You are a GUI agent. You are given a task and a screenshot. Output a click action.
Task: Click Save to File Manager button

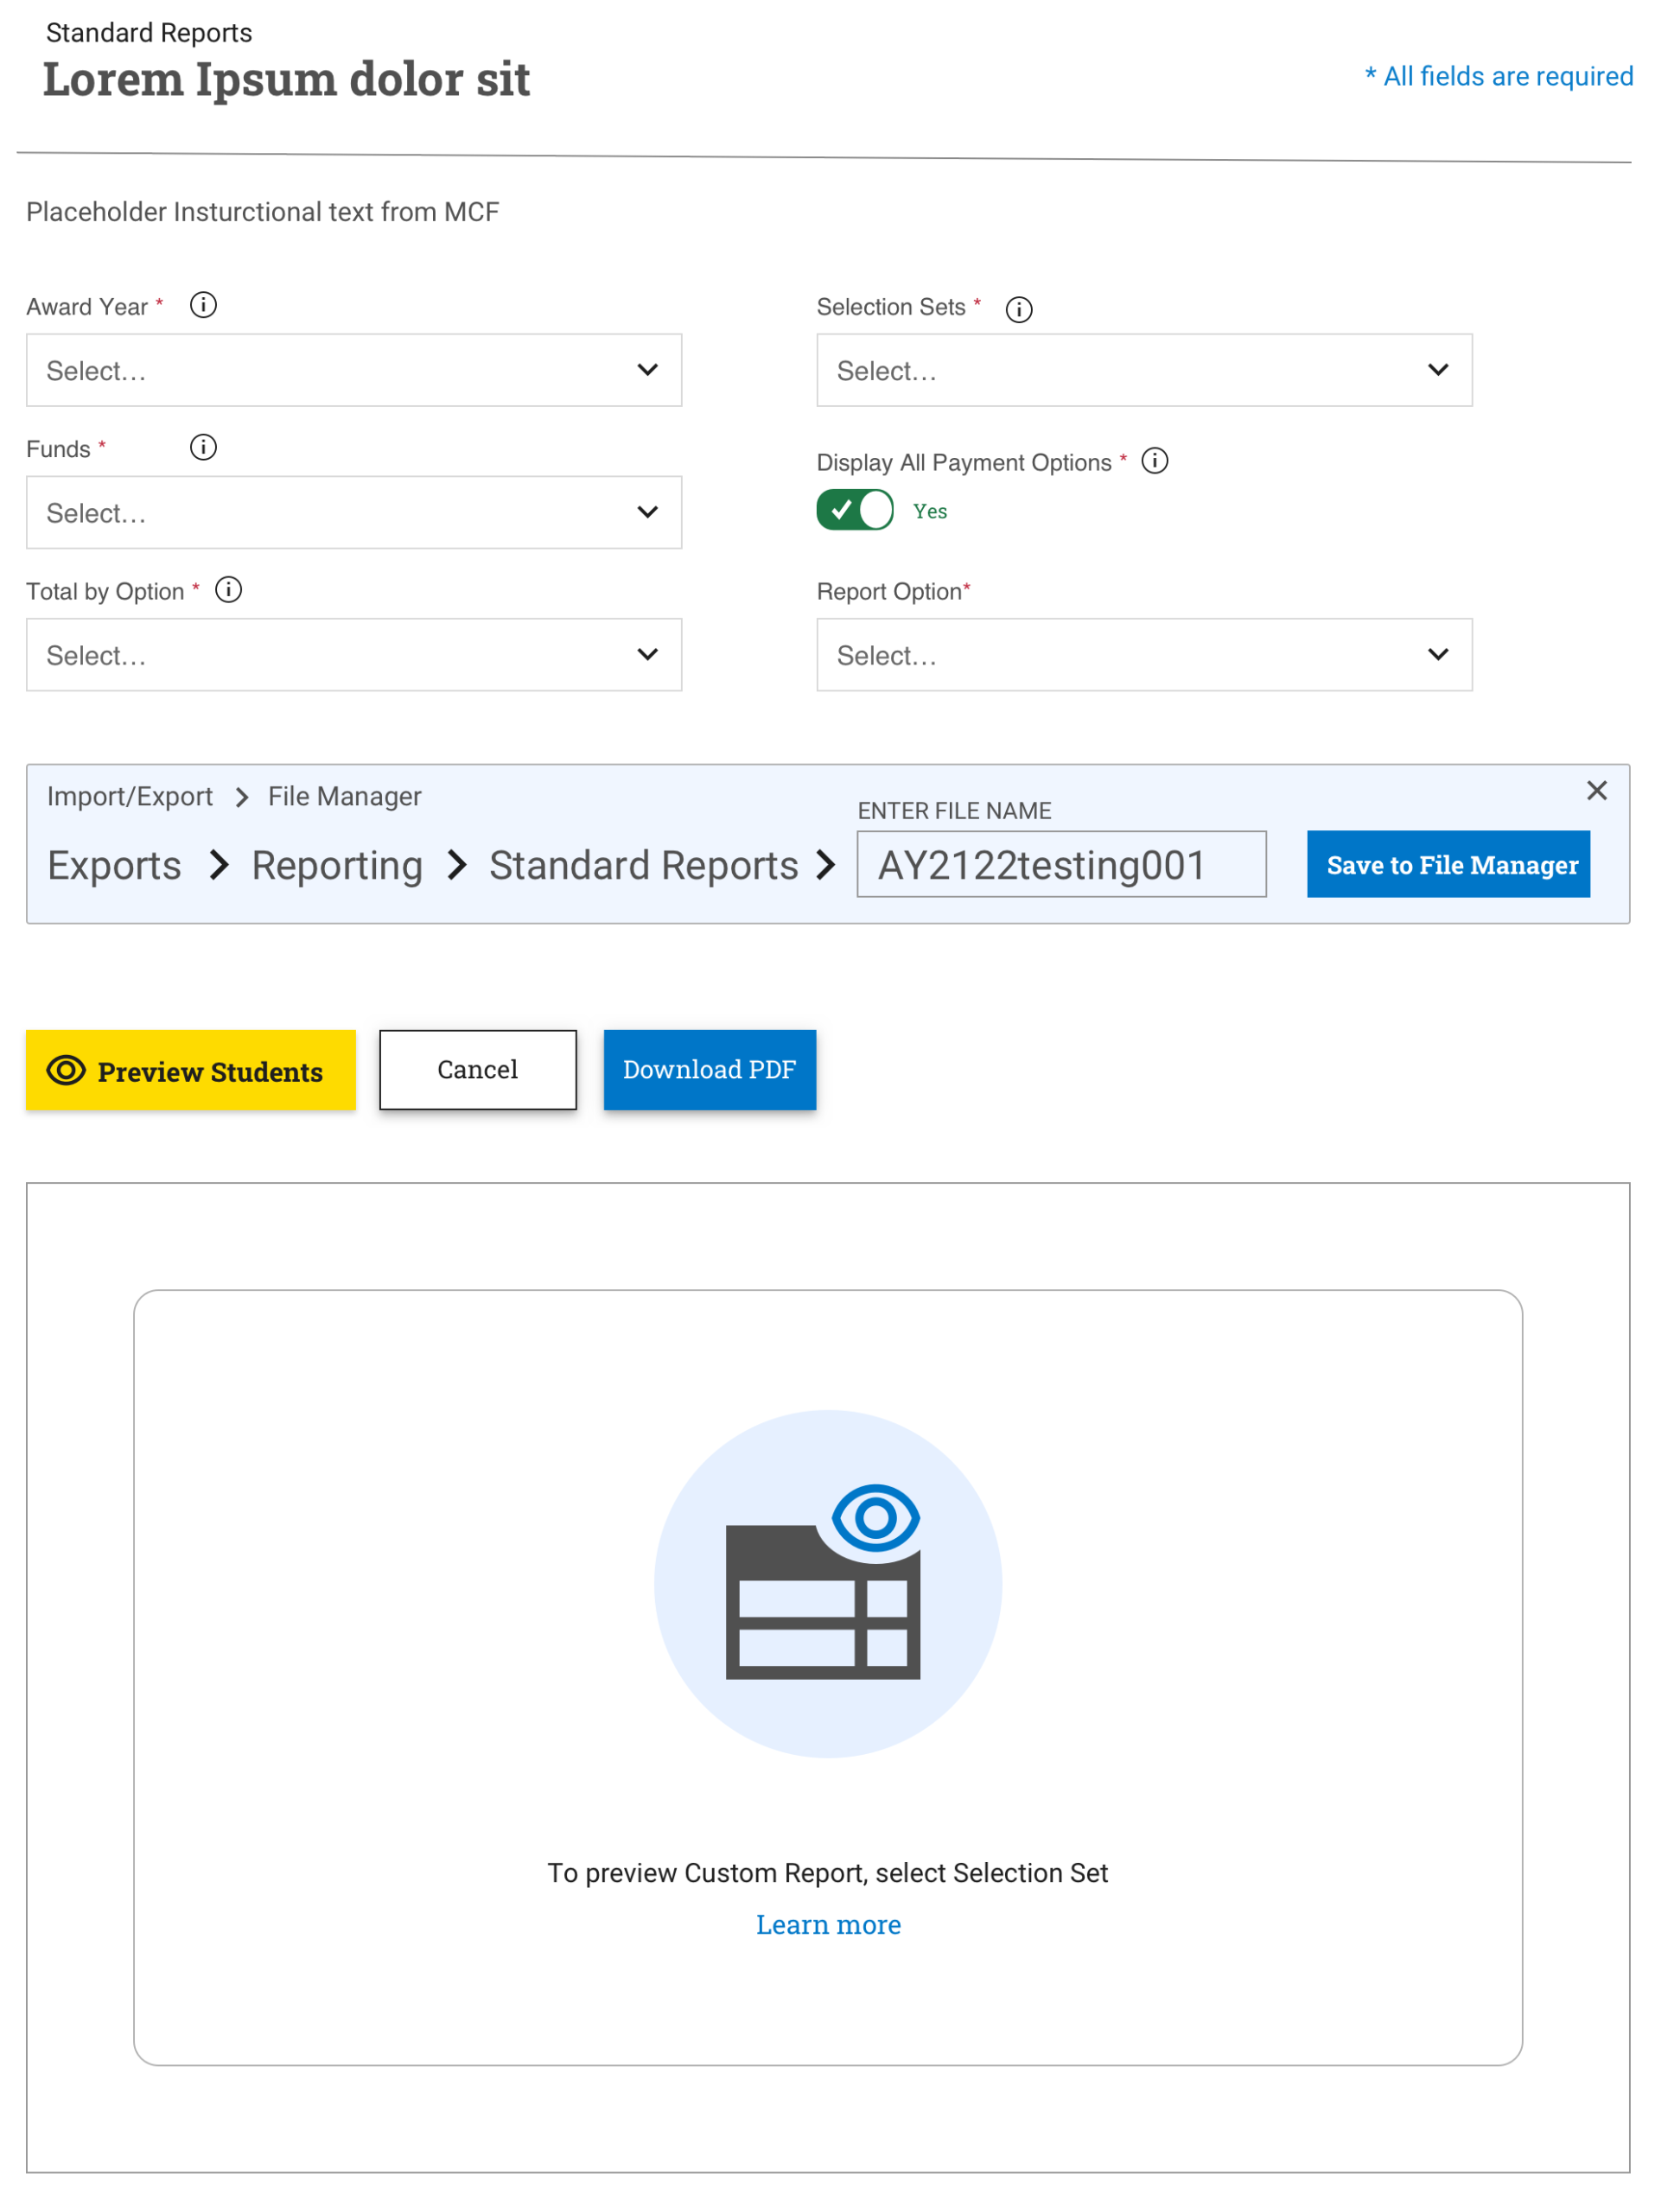point(1448,864)
